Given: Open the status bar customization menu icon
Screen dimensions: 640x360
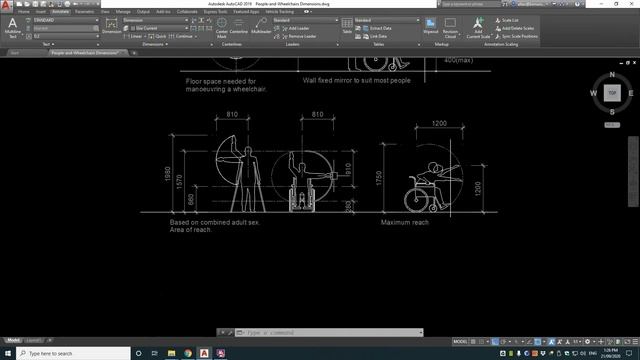Looking at the screenshot, I should tap(635, 342).
